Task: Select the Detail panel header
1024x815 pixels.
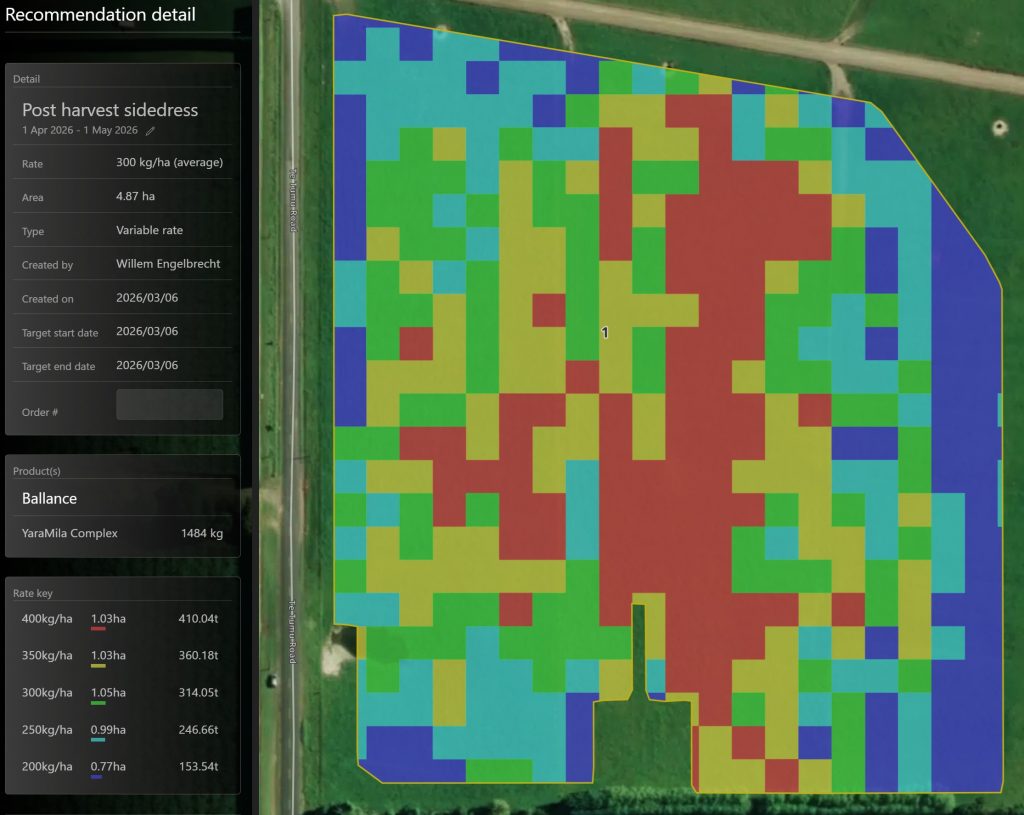Action: (26, 79)
